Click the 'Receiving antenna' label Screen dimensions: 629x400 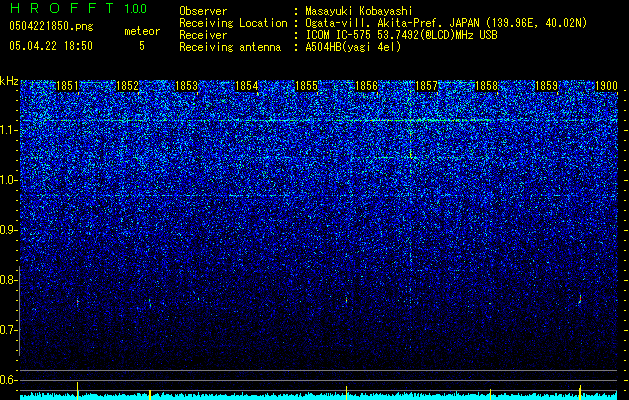coord(230,47)
